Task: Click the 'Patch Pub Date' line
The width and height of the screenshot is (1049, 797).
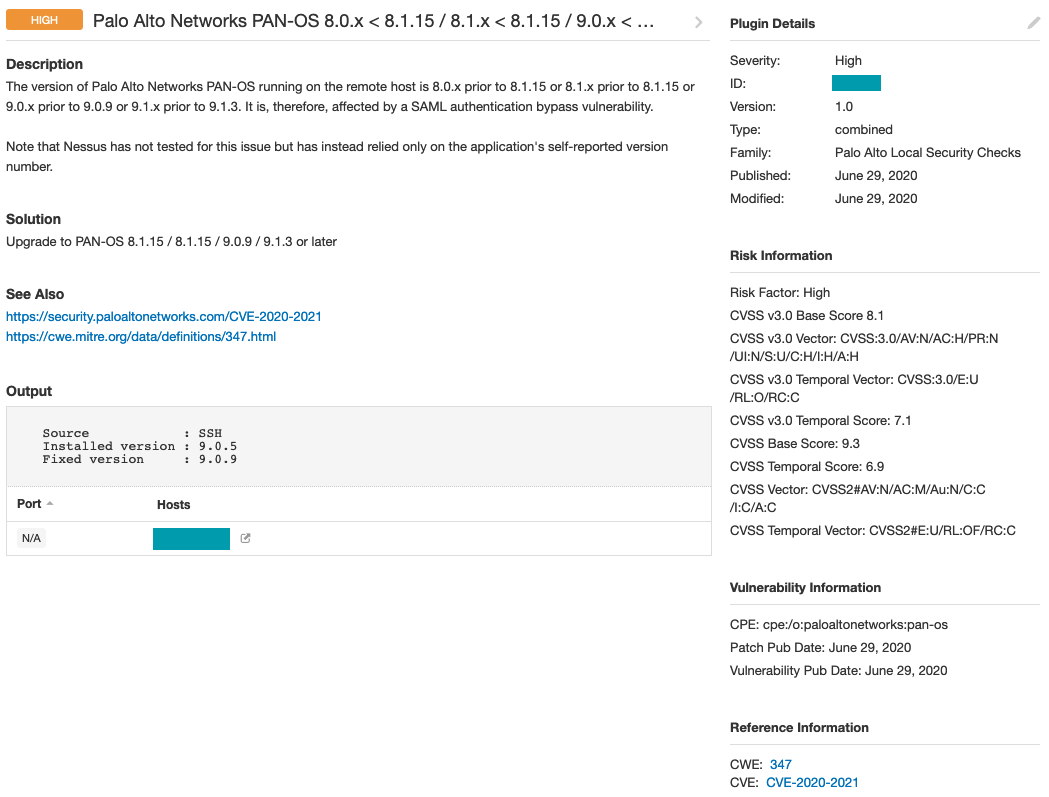Action: coord(820,648)
